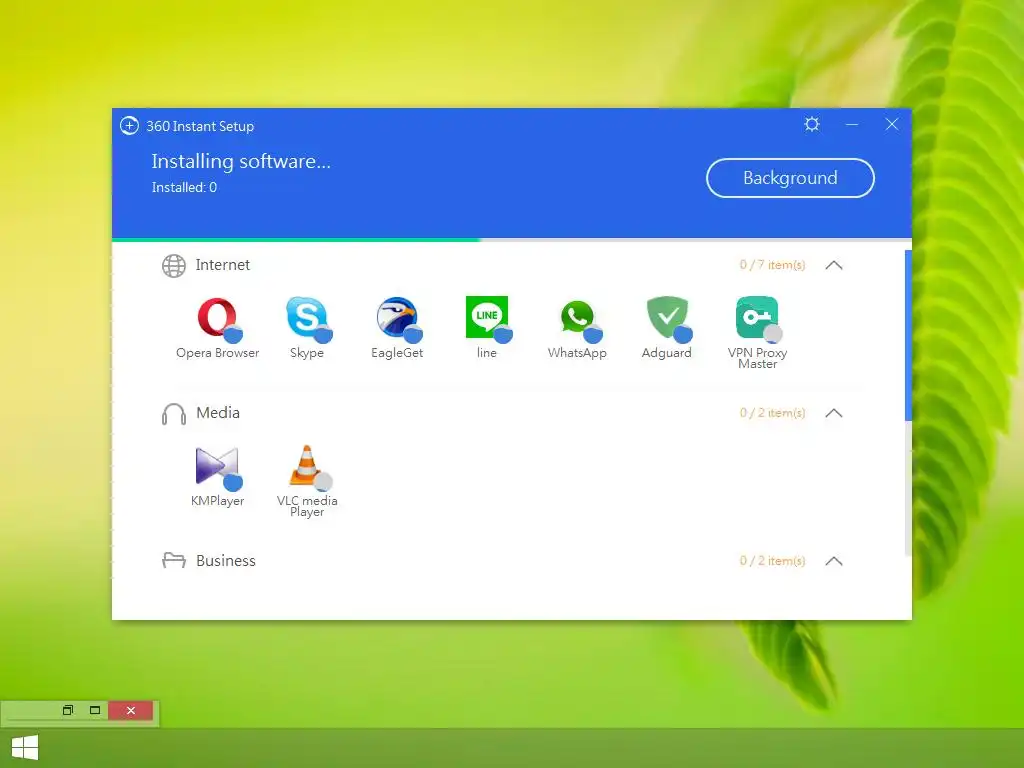Click the 'Media' section heading
Viewport: 1024px width, 768px height.
(x=218, y=413)
